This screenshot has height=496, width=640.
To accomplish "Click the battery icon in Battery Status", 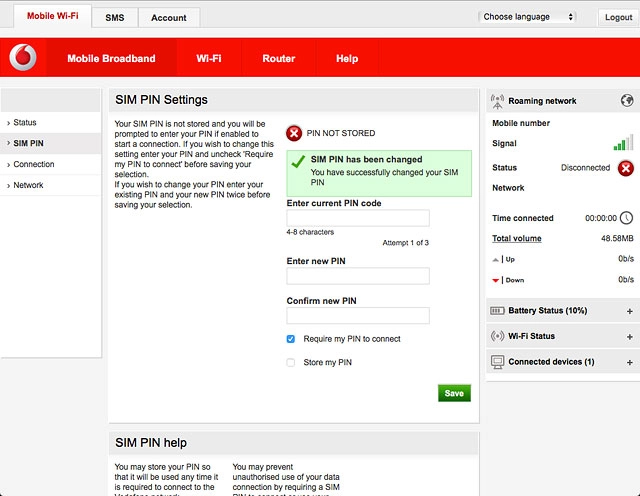I will [x=498, y=311].
